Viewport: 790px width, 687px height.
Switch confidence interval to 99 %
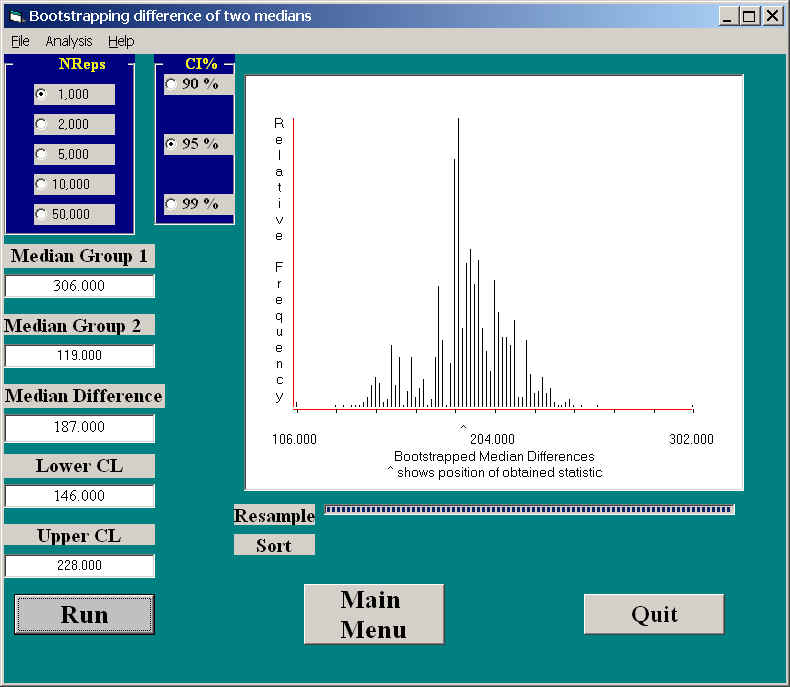(171, 204)
